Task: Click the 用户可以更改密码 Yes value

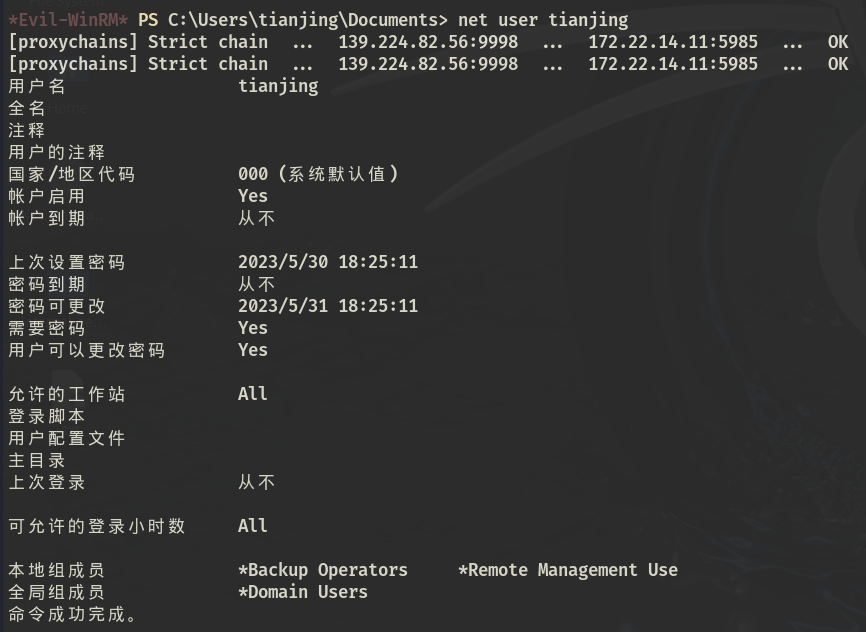Action: [253, 350]
